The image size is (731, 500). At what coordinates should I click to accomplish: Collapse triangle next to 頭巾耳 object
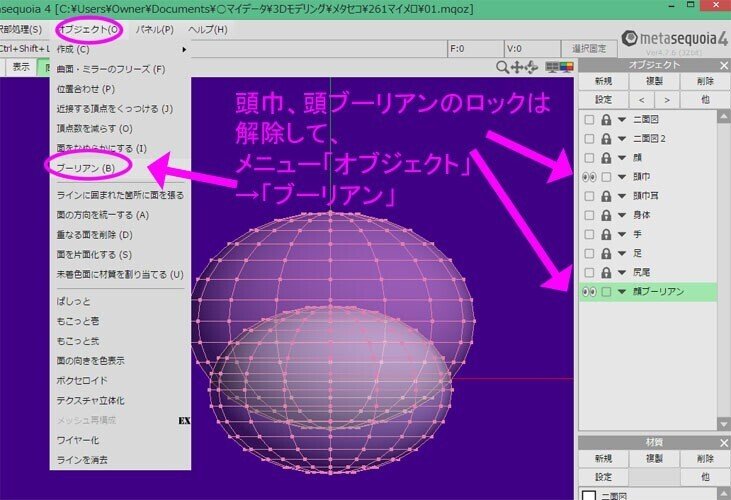coord(621,196)
